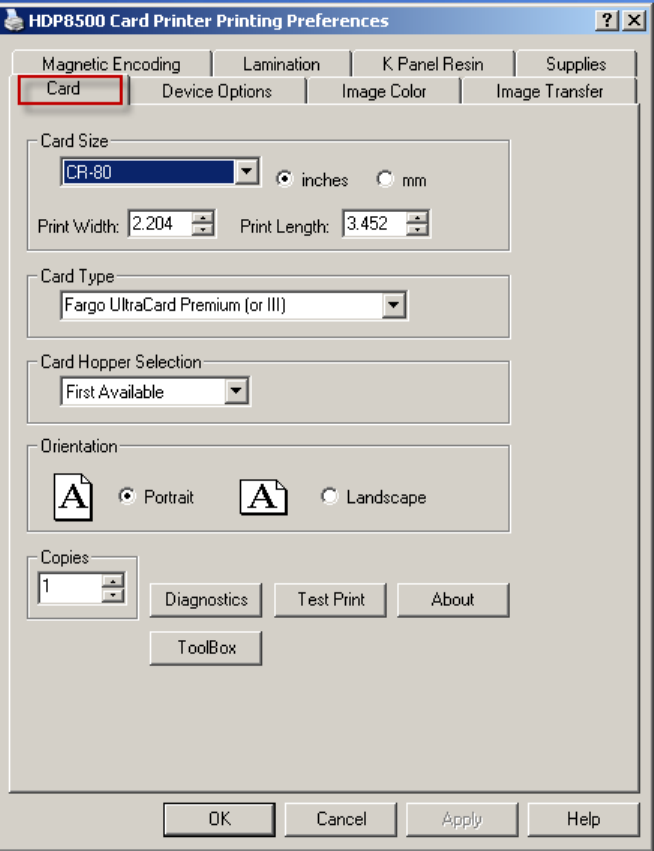Click the Portrait page orientation icon
This screenshot has width=654, height=851.
coord(73,497)
